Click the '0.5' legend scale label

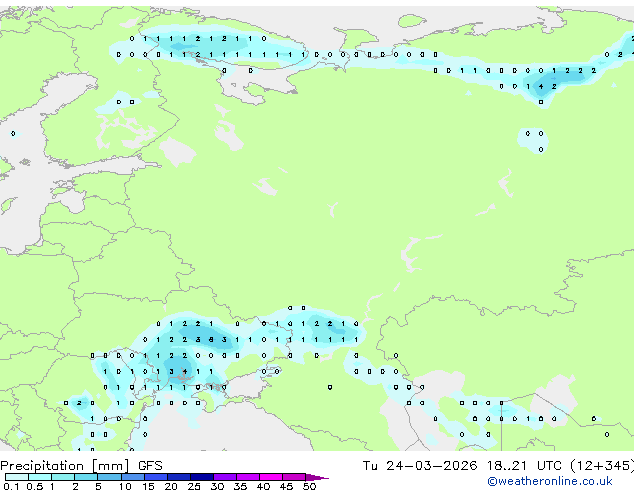(x=35, y=486)
